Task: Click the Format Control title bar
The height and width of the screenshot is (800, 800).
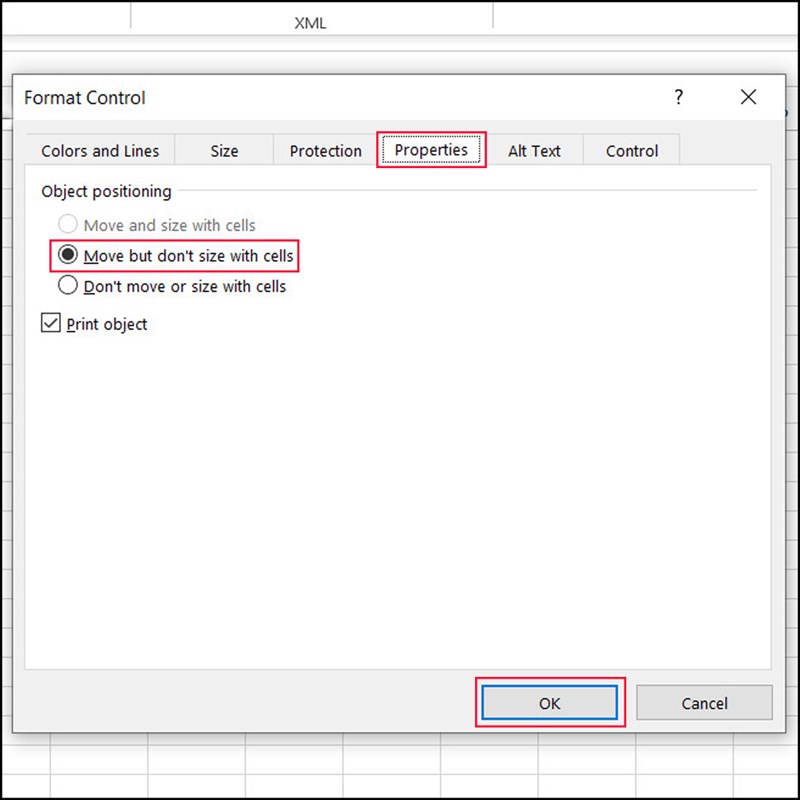Action: click(85, 97)
